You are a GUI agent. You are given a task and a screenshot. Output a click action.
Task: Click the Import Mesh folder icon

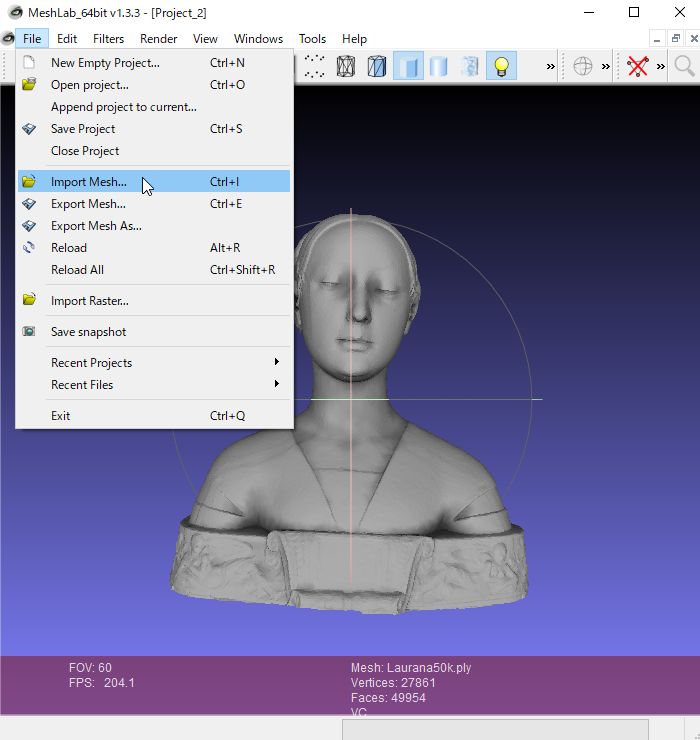29,181
